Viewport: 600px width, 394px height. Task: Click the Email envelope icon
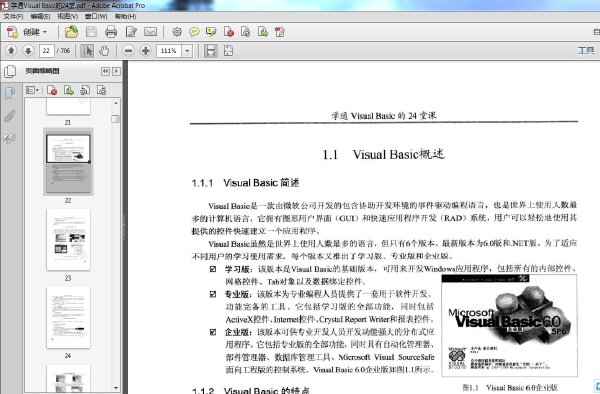coord(150,32)
